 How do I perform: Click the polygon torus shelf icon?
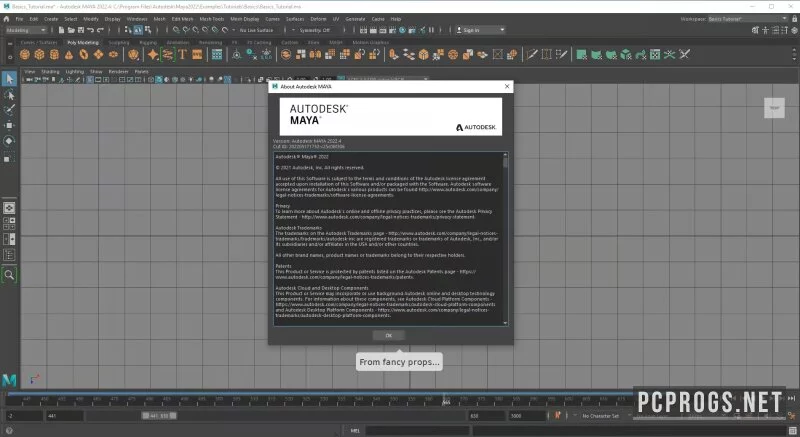(84, 54)
